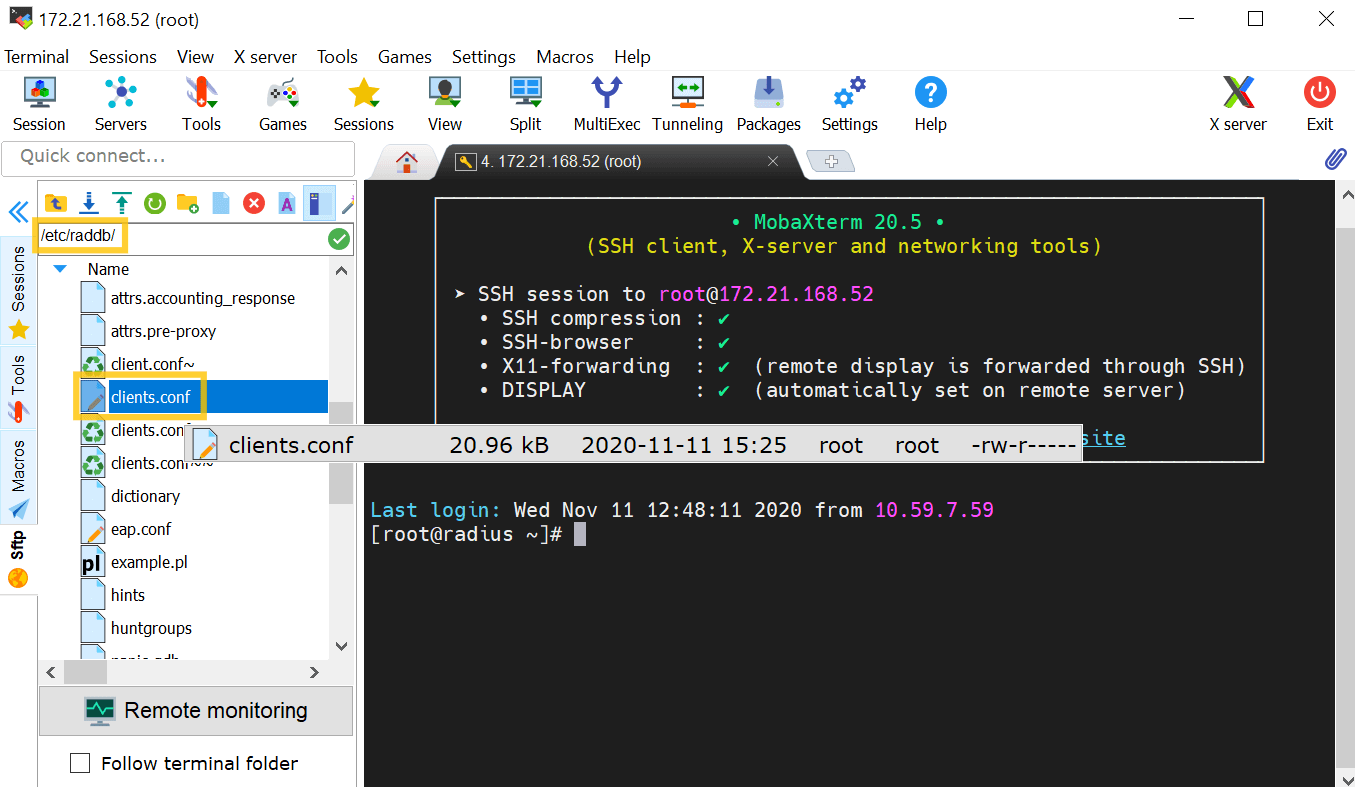Open the MultiExec tool

[606, 103]
